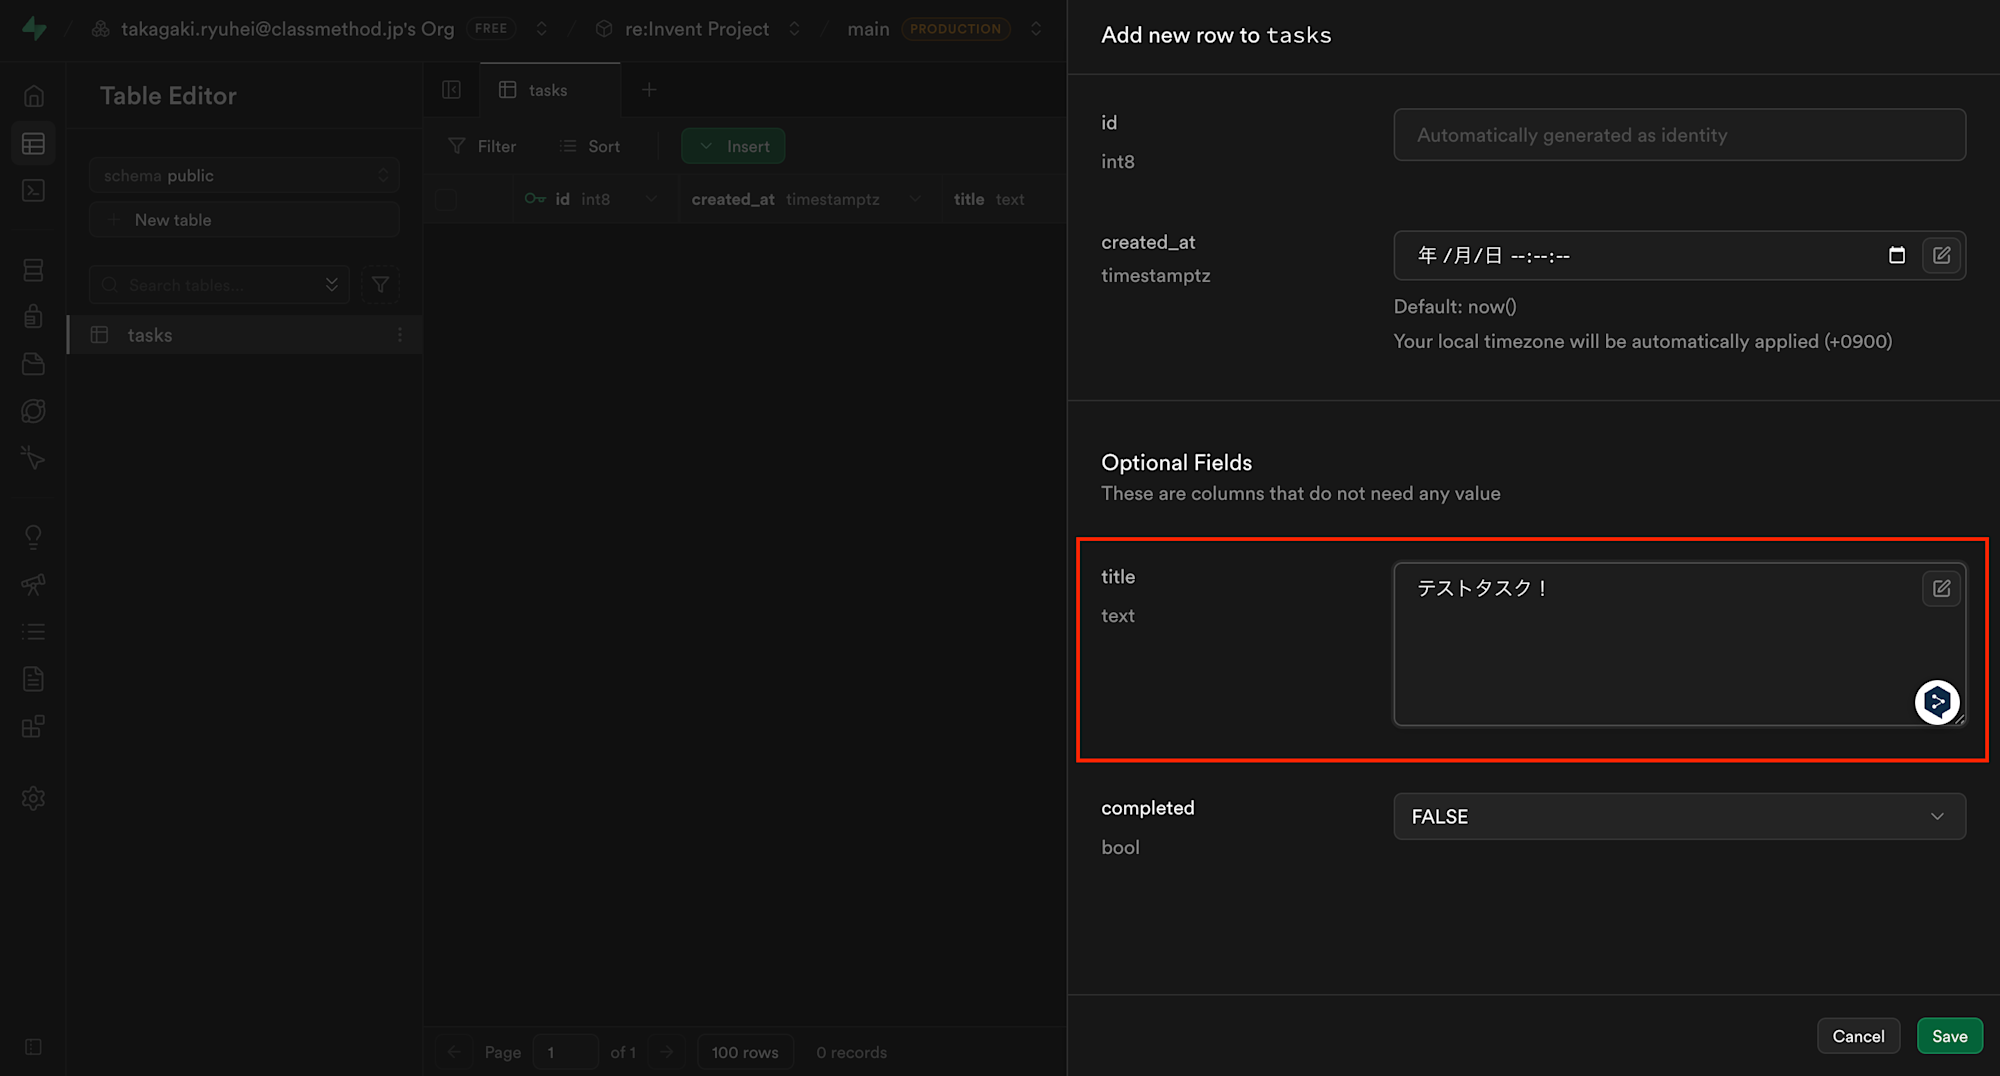2000x1076 pixels.
Task: Click the Supabase logo
Action: click(34, 28)
